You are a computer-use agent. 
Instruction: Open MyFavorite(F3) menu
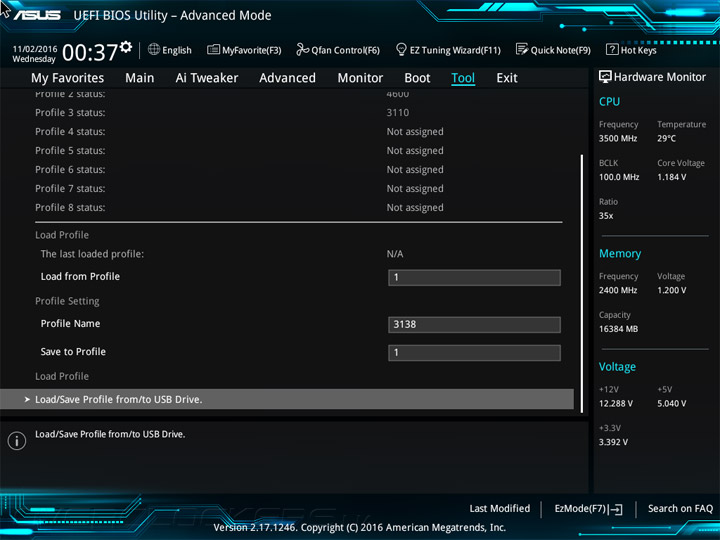[x=244, y=50]
